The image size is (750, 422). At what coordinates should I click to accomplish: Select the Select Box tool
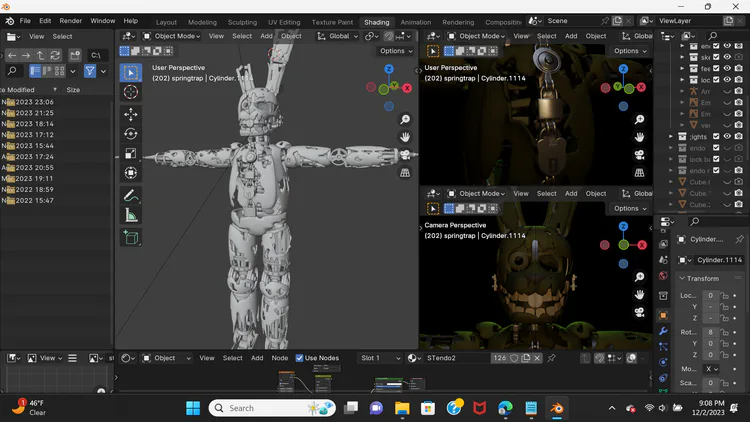point(131,73)
